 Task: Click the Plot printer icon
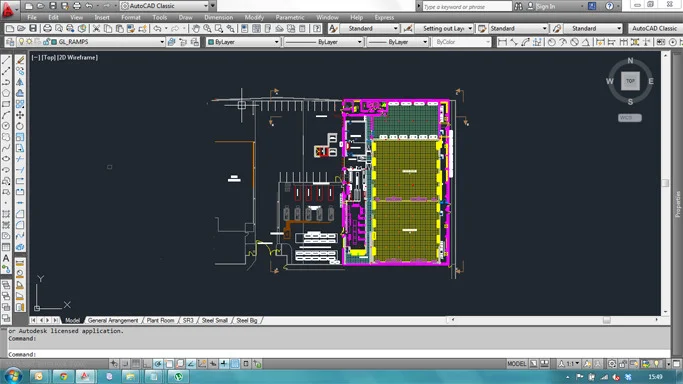[x=47, y=29]
